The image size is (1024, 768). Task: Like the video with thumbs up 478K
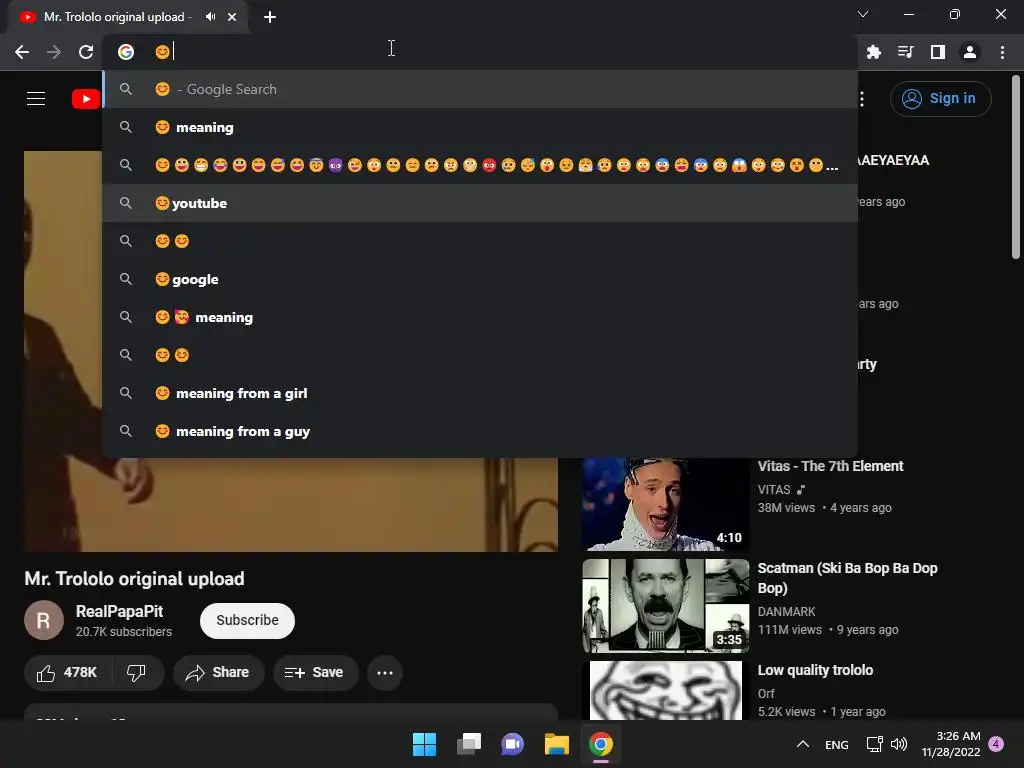point(67,673)
